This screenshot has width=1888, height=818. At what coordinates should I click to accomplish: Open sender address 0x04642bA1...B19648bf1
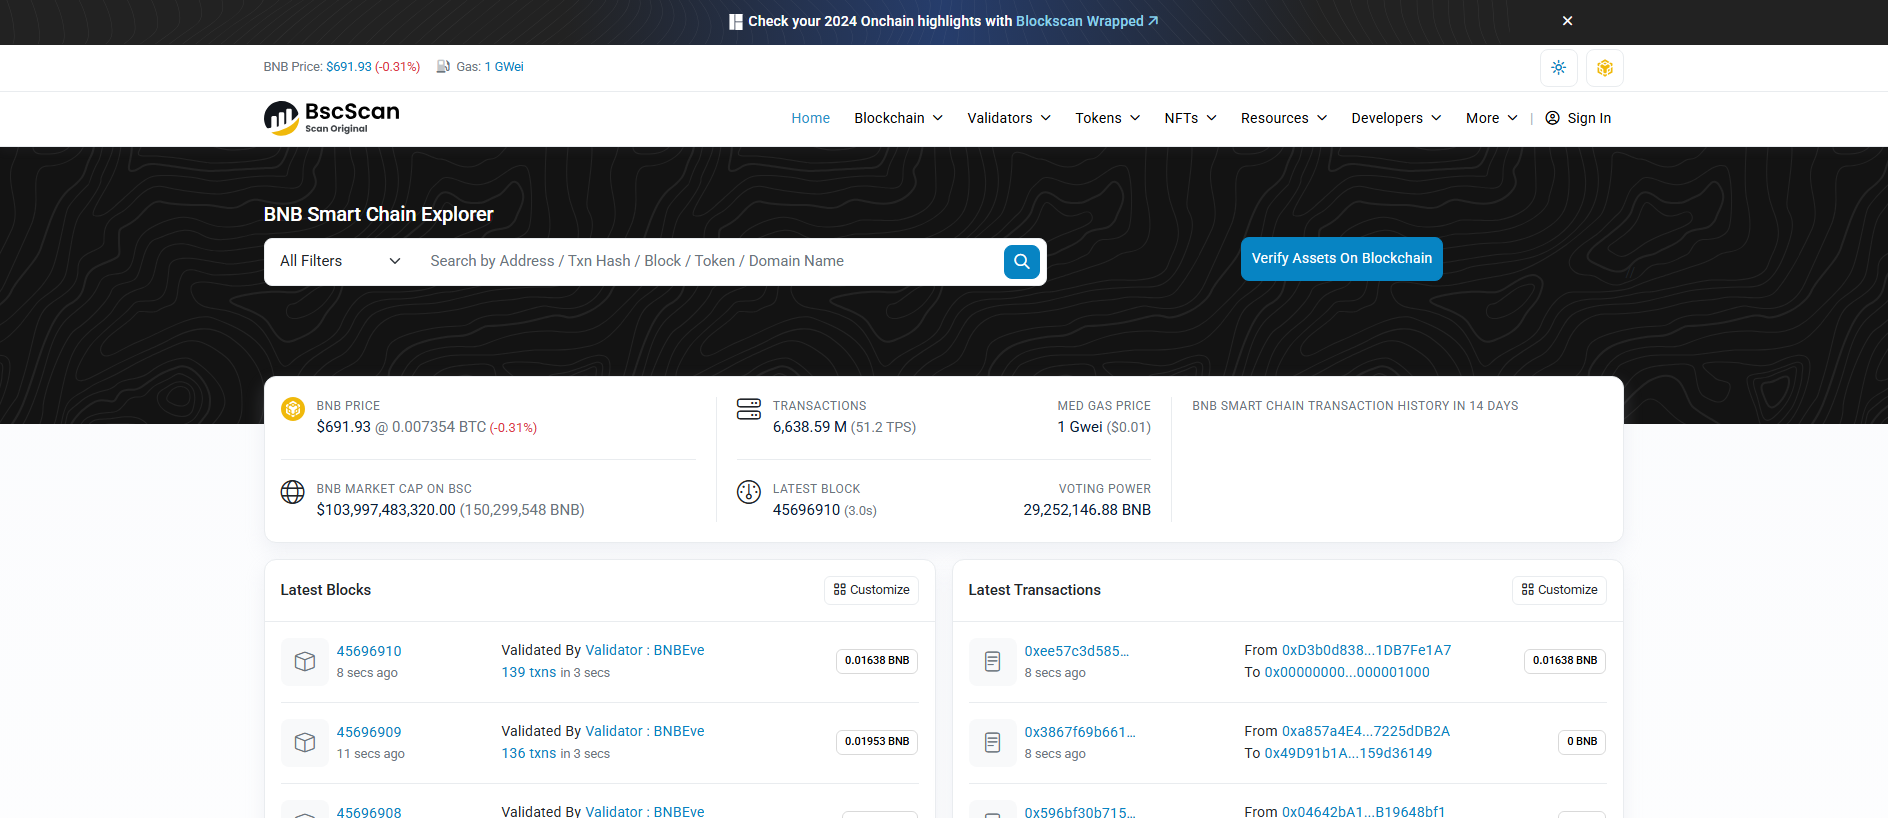click(x=1364, y=811)
